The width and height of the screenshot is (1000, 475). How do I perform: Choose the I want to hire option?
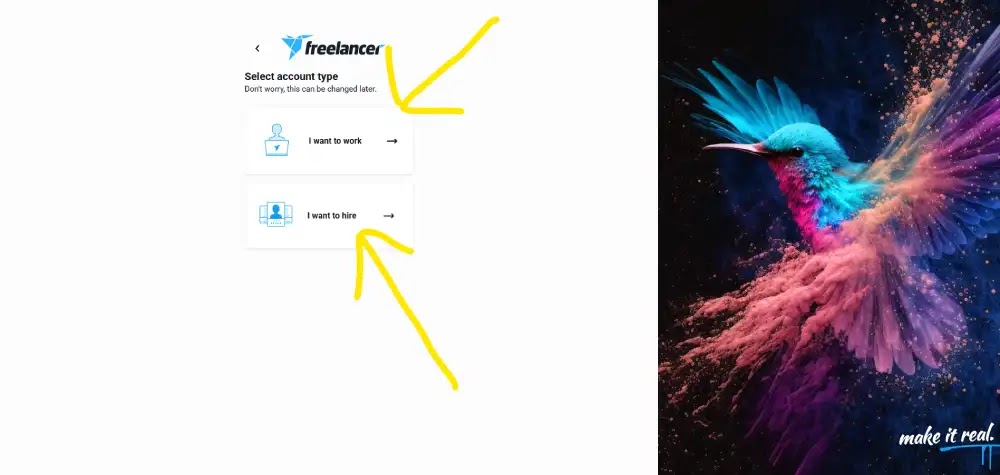(329, 216)
